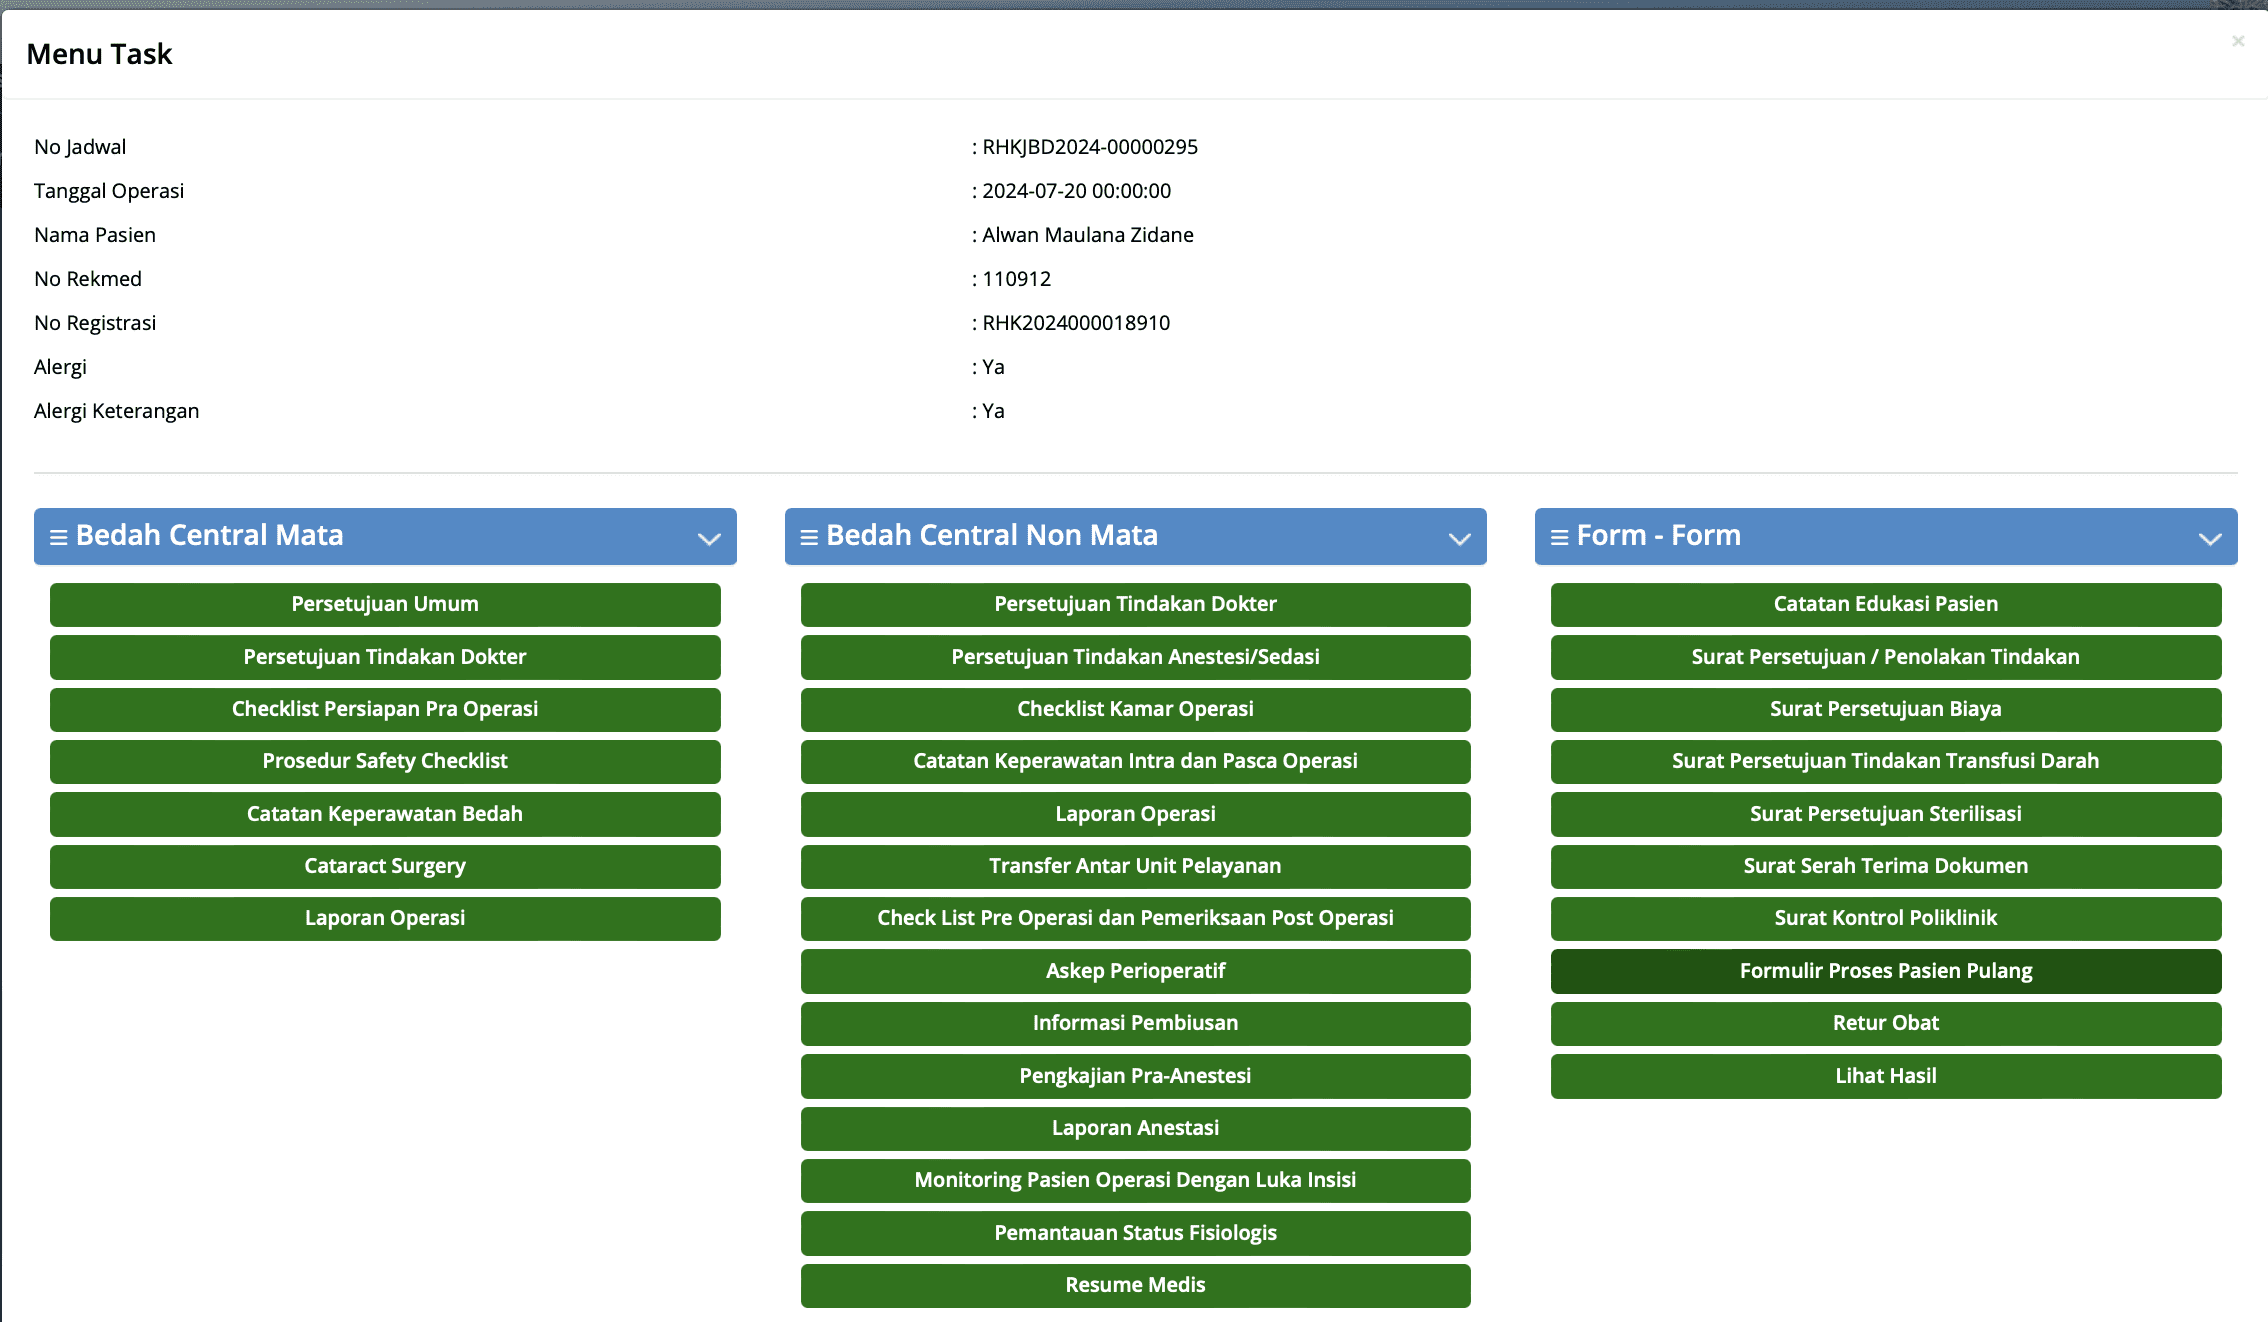Open Formulir Proses Pasien Pulang

(1885, 971)
